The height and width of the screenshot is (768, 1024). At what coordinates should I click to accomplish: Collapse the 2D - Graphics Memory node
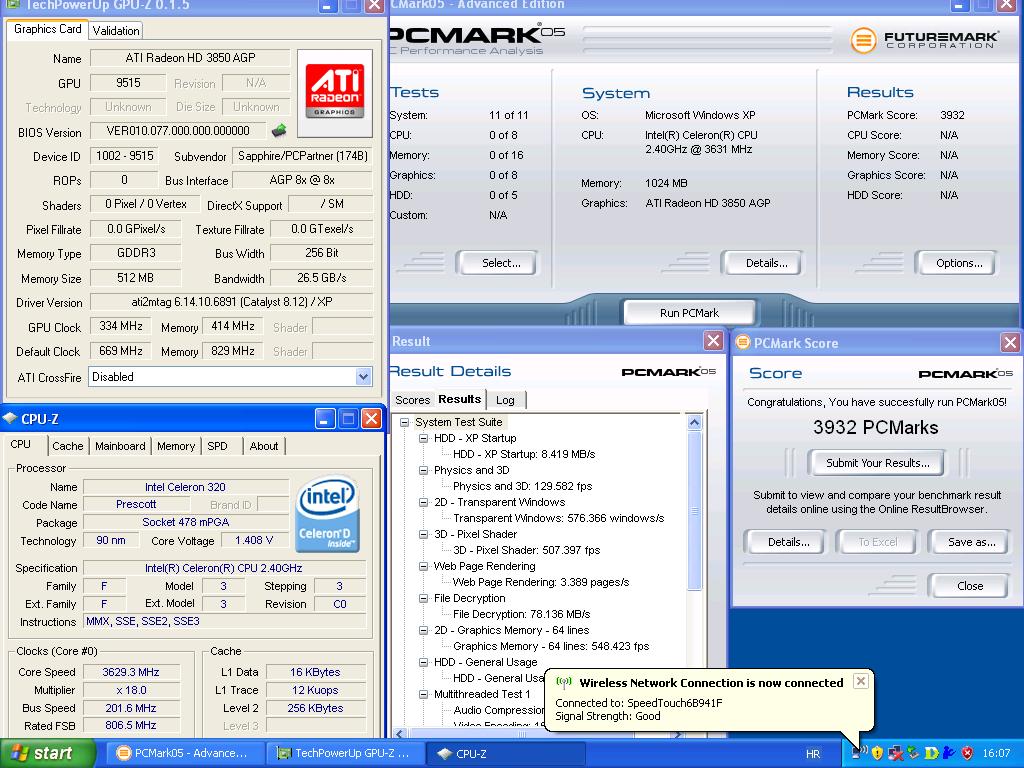(x=423, y=630)
